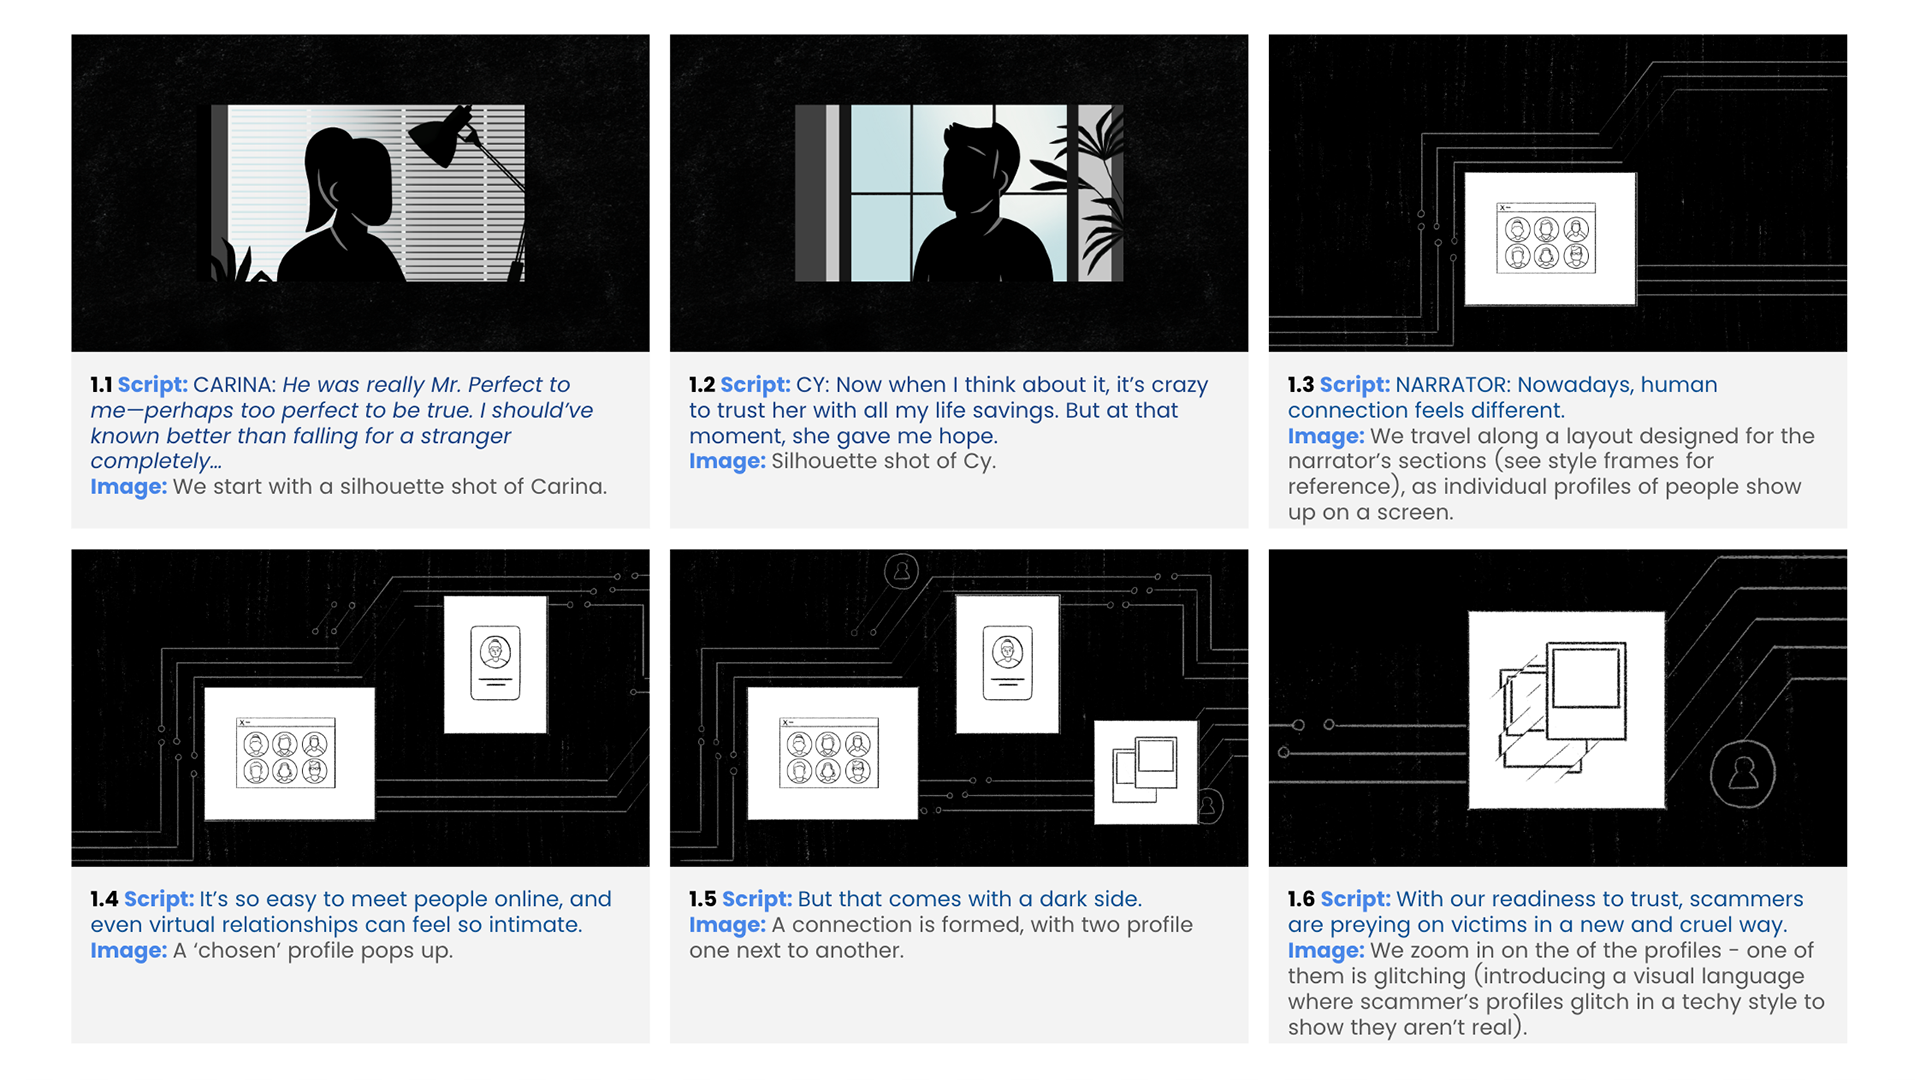This screenshot has height=1080, width=1920.
Task: Click the chosen profile card in frame 1.4
Action: pyautogui.click(x=496, y=664)
